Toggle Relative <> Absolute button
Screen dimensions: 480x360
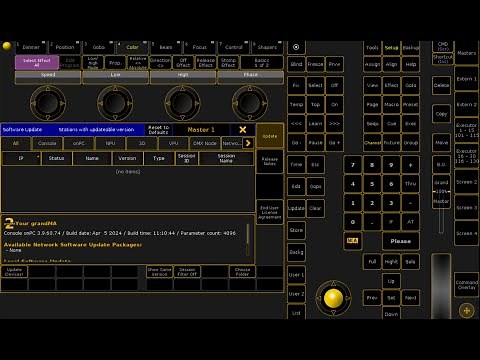(x=138, y=63)
